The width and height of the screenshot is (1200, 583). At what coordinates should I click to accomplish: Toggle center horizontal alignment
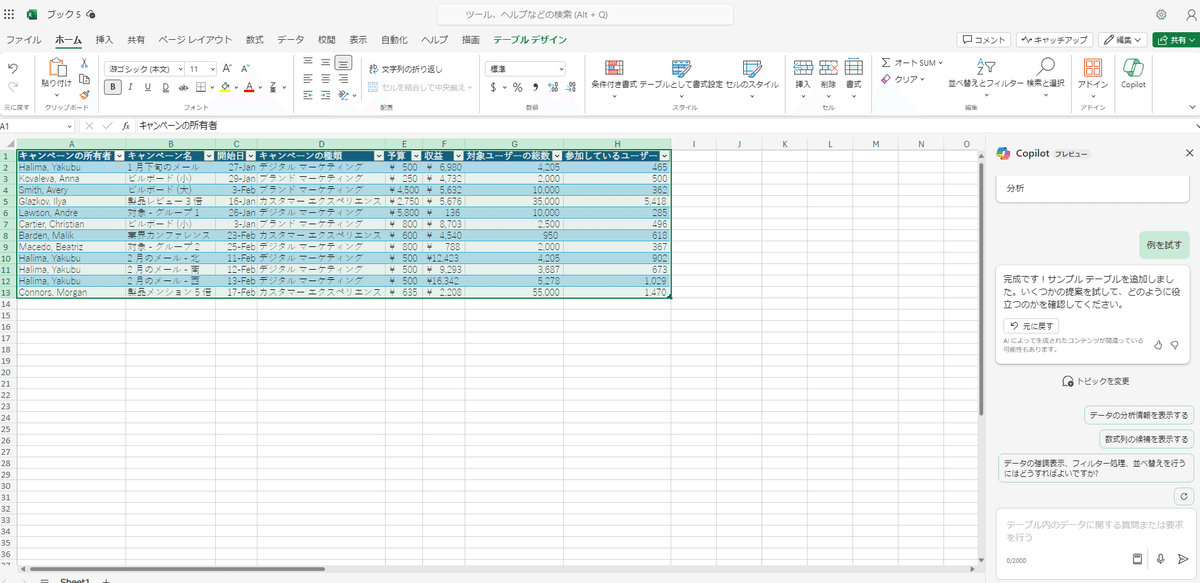pyautogui.click(x=326, y=78)
